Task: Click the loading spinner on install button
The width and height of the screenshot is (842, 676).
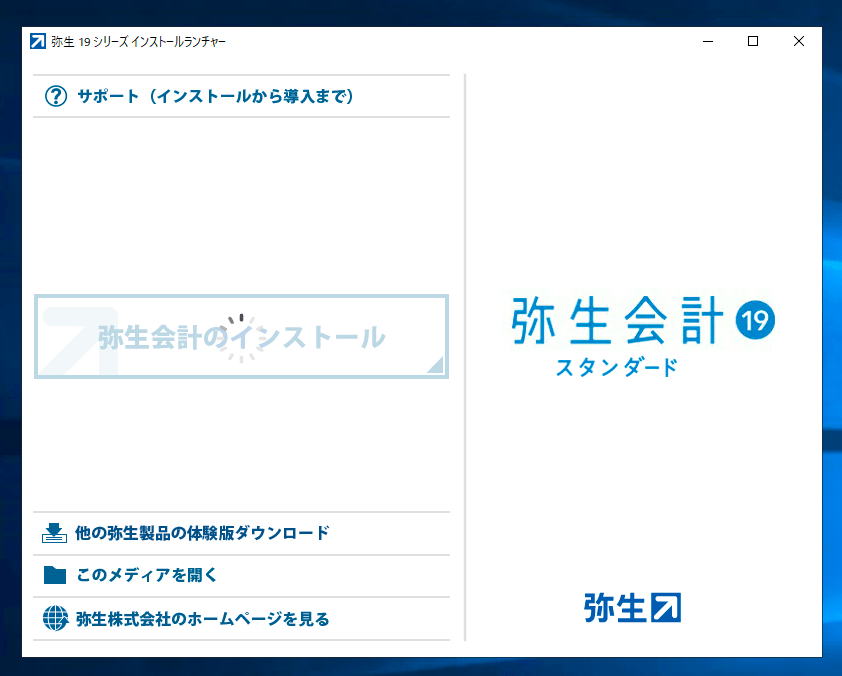Action: (x=240, y=337)
